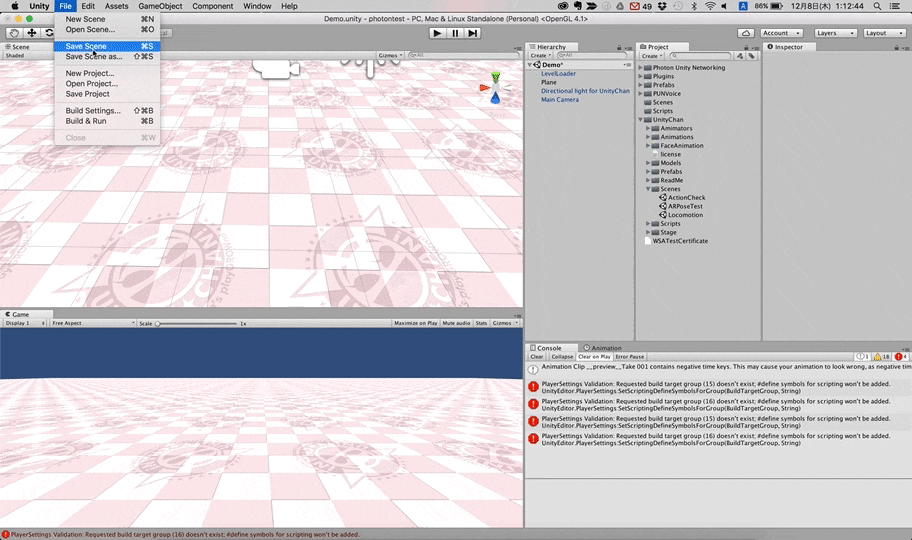Switch to the Animation tab
Image resolution: width=912 pixels, height=540 pixels.
click(x=602, y=348)
